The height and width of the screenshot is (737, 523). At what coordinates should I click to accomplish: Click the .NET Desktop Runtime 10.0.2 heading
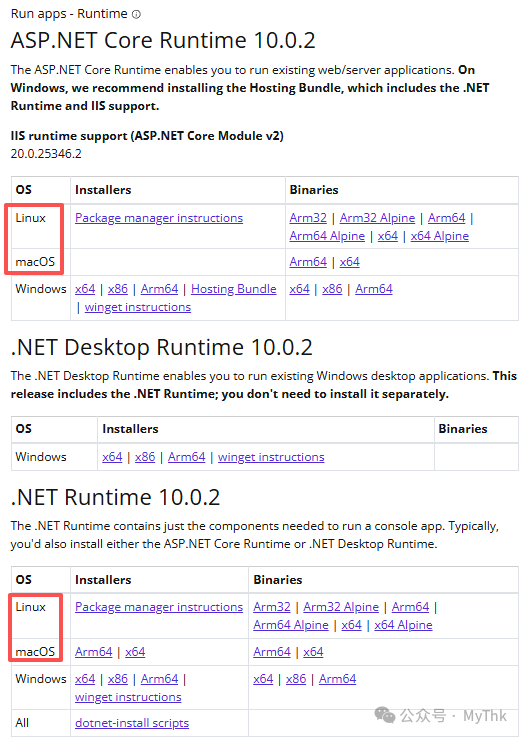pyautogui.click(x=162, y=347)
